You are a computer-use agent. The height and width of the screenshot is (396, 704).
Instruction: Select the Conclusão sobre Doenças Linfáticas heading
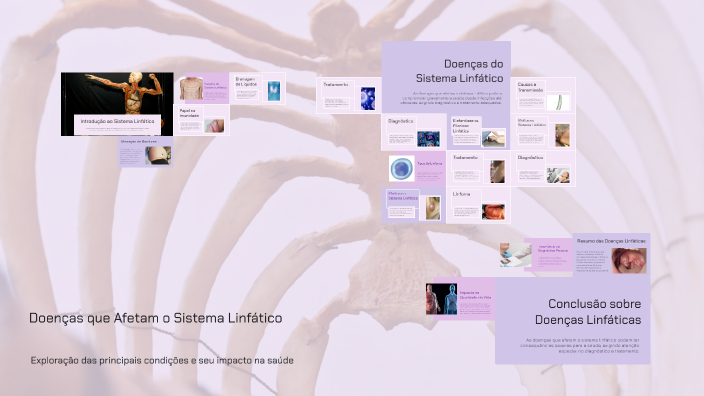(x=588, y=312)
